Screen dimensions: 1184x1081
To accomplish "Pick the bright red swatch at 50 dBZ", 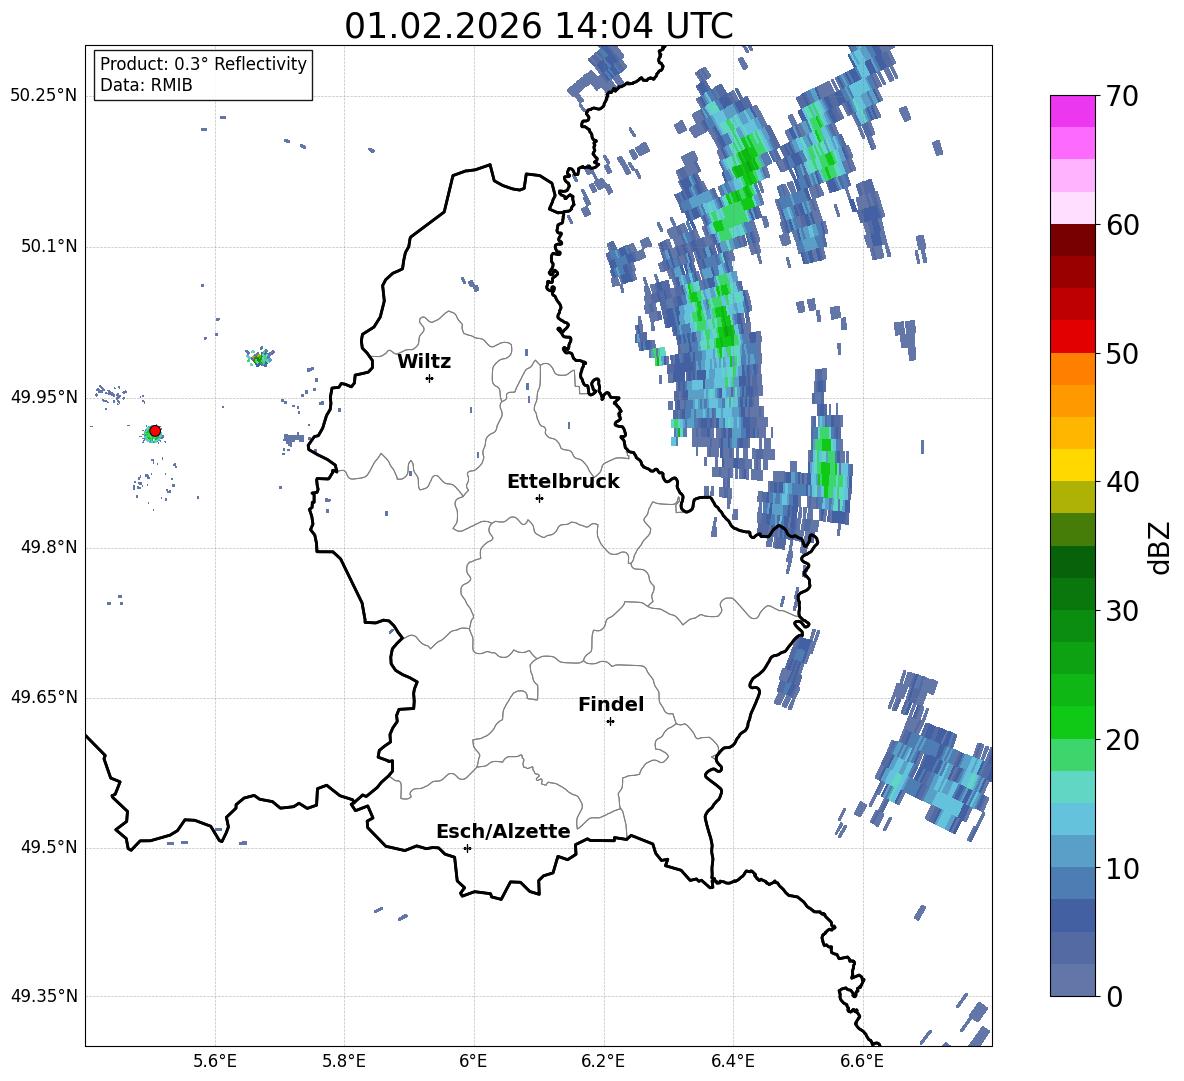I will 1072,337.
